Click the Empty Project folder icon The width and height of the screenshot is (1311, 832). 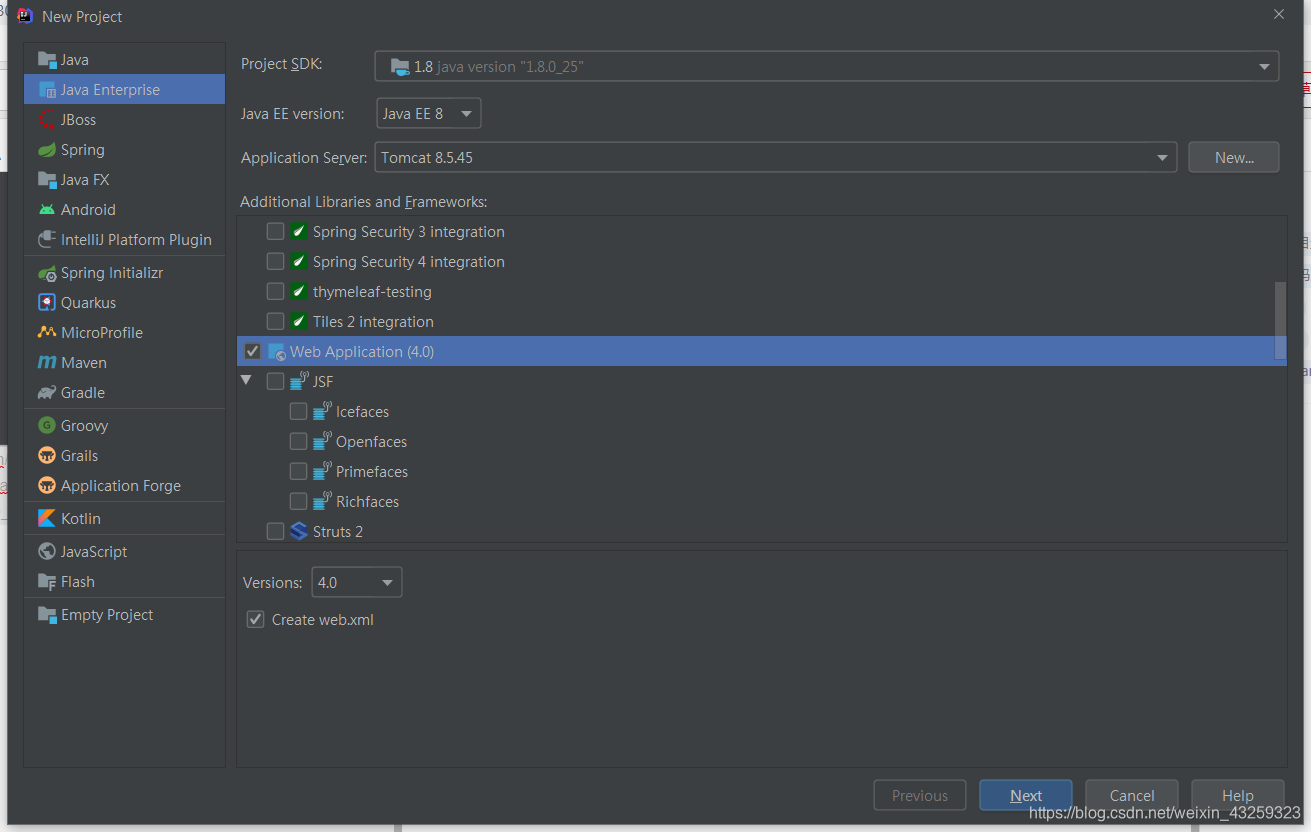[47, 615]
